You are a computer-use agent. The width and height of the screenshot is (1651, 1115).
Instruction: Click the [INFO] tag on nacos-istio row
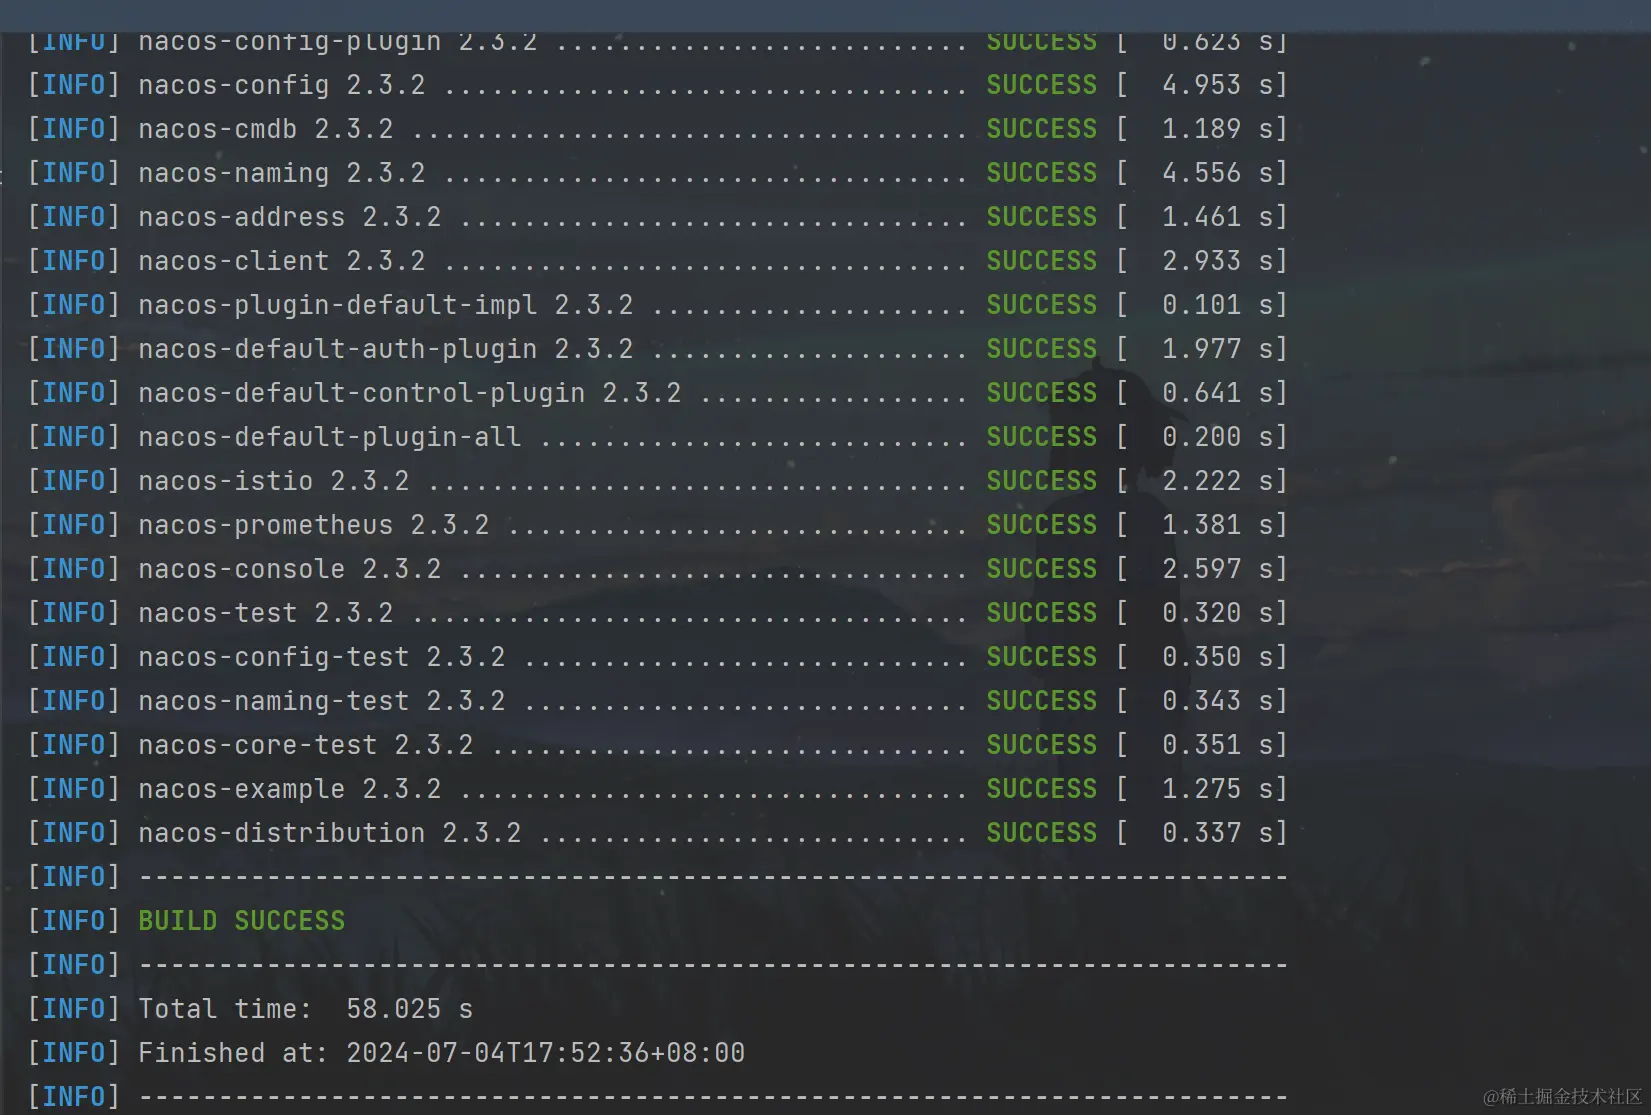[x=74, y=481]
